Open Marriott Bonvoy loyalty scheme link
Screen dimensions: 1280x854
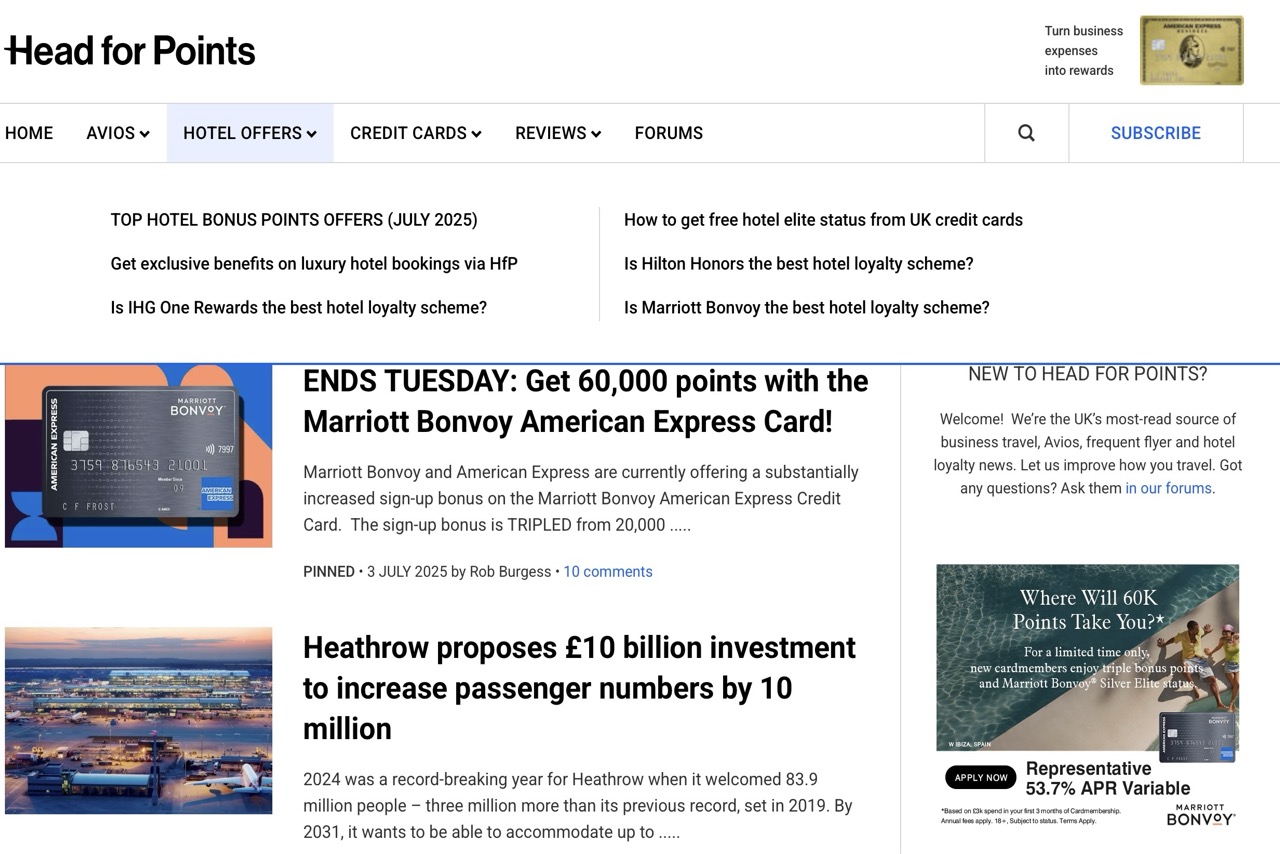click(806, 308)
